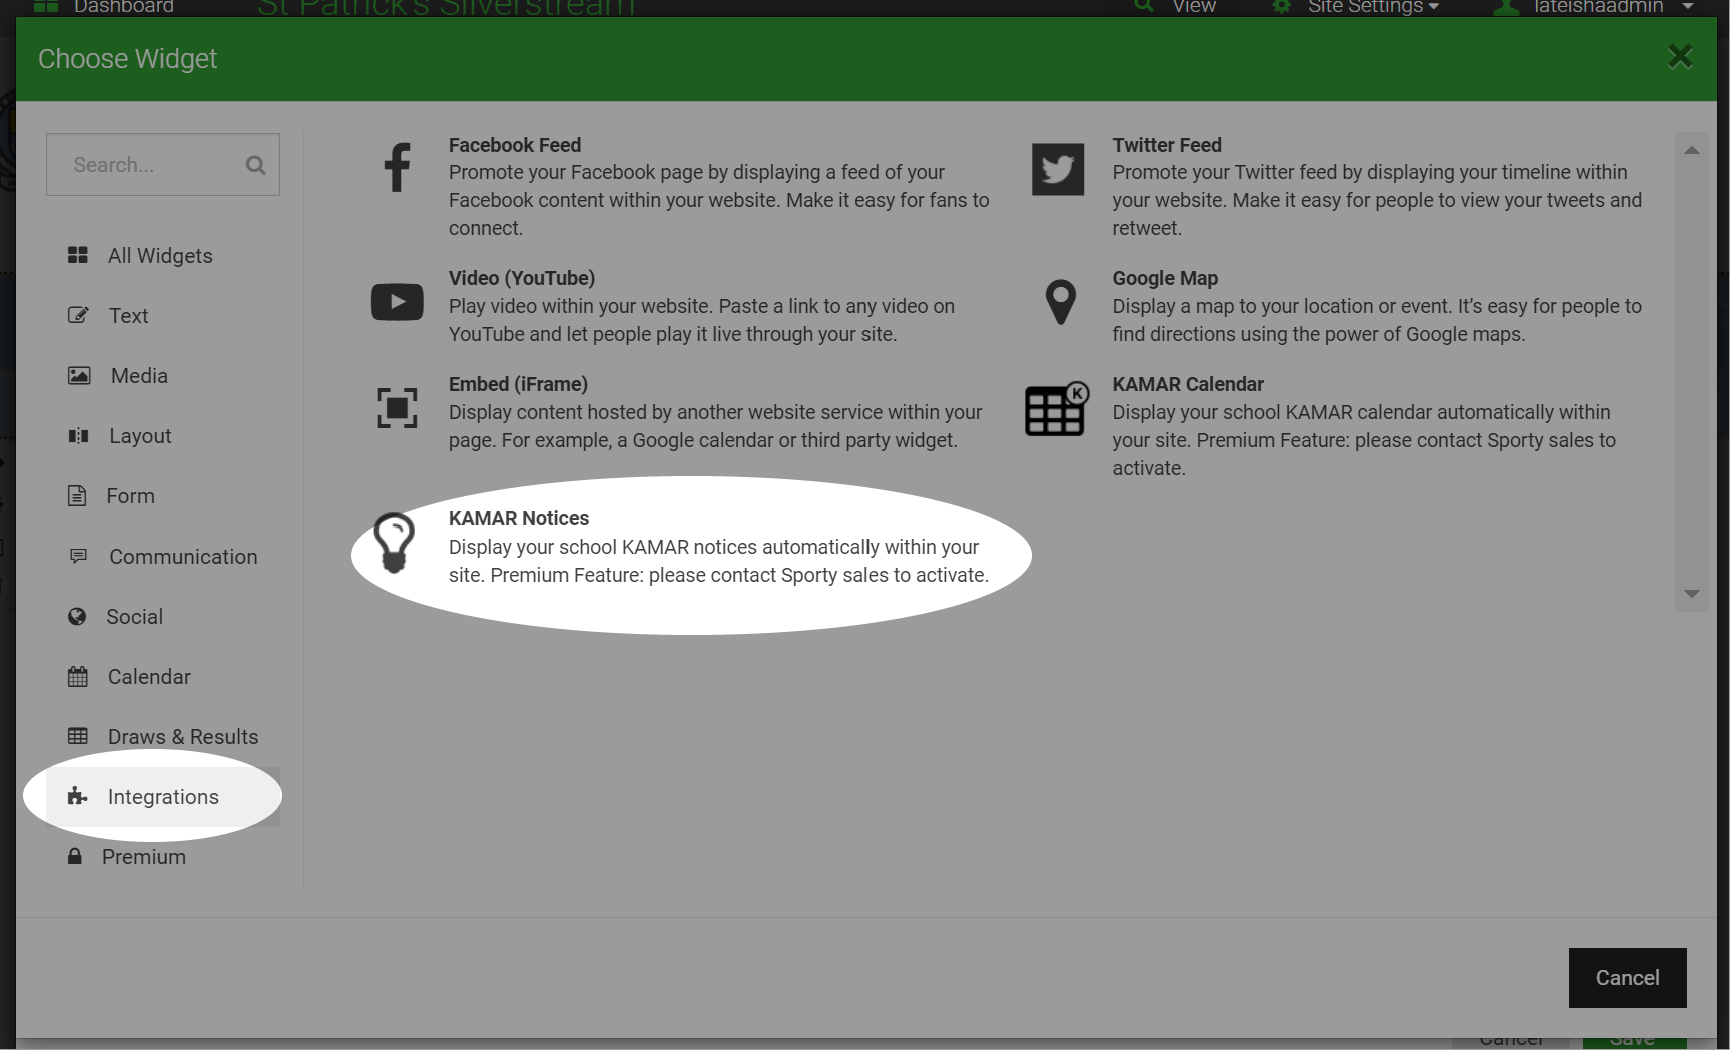Pick the Google Map pin icon

tap(1060, 301)
